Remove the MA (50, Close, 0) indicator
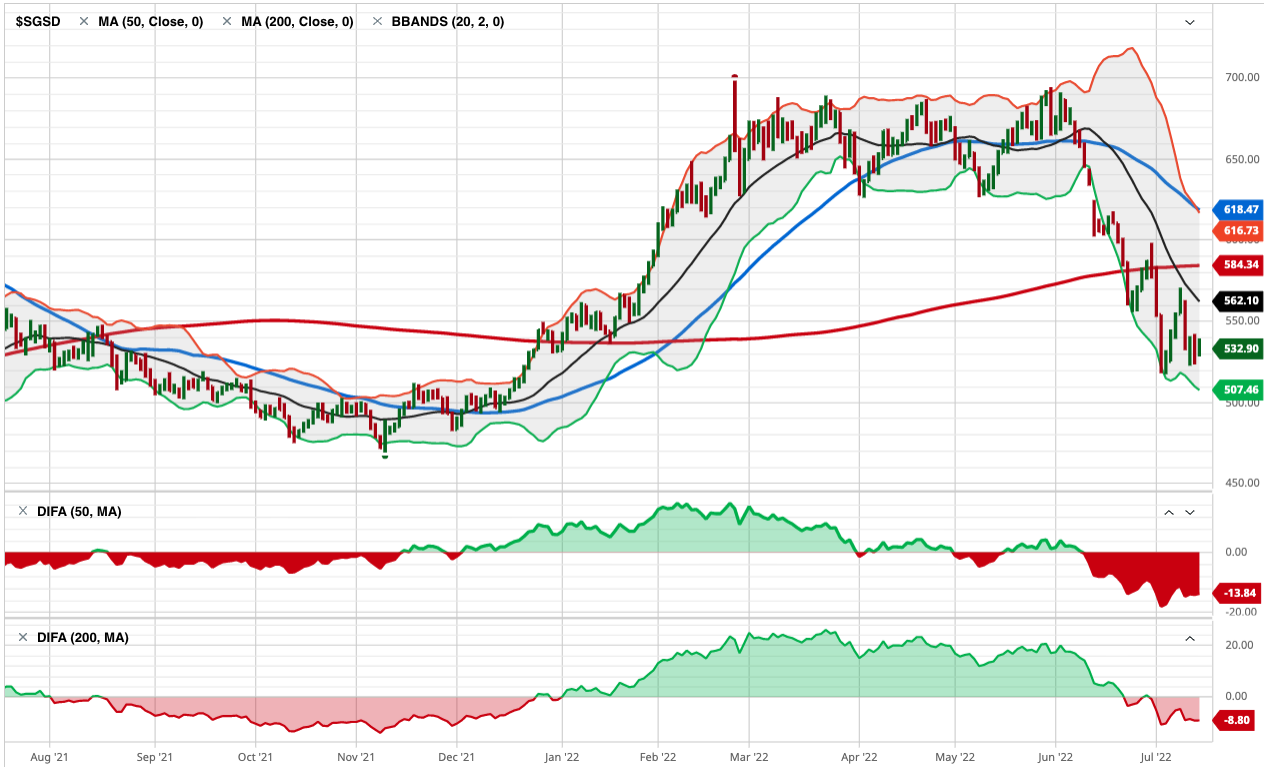Screen dimensions: 1274x771 (83, 21)
